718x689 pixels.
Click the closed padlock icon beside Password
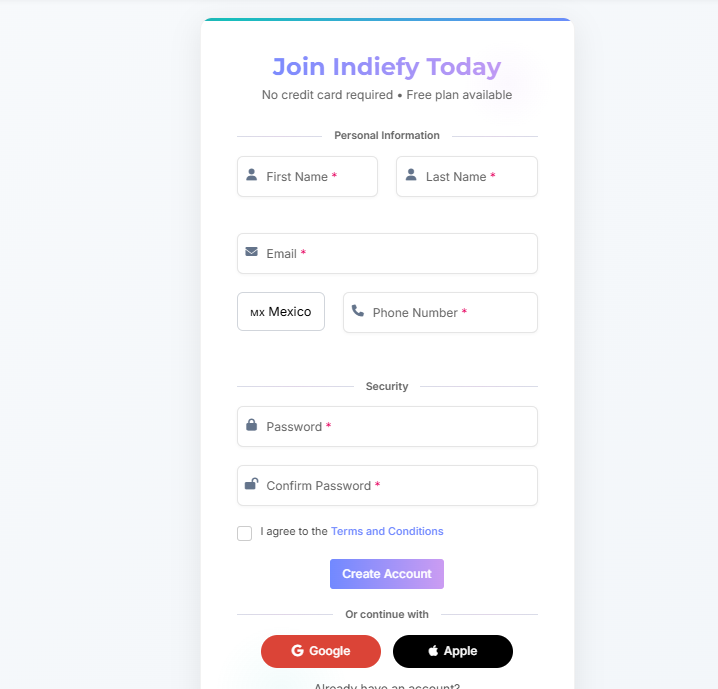(x=251, y=425)
